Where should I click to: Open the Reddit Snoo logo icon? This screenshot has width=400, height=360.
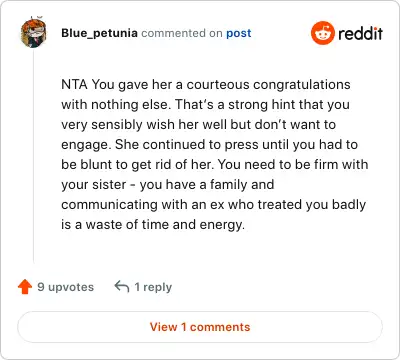pyautogui.click(x=322, y=33)
